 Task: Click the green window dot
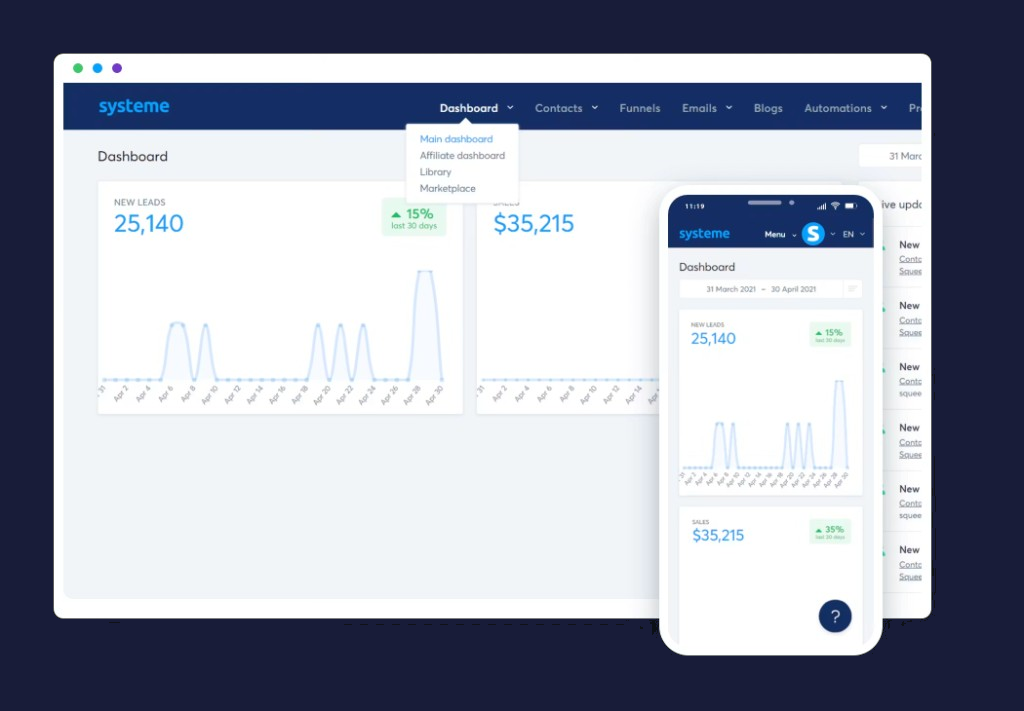pos(78,68)
